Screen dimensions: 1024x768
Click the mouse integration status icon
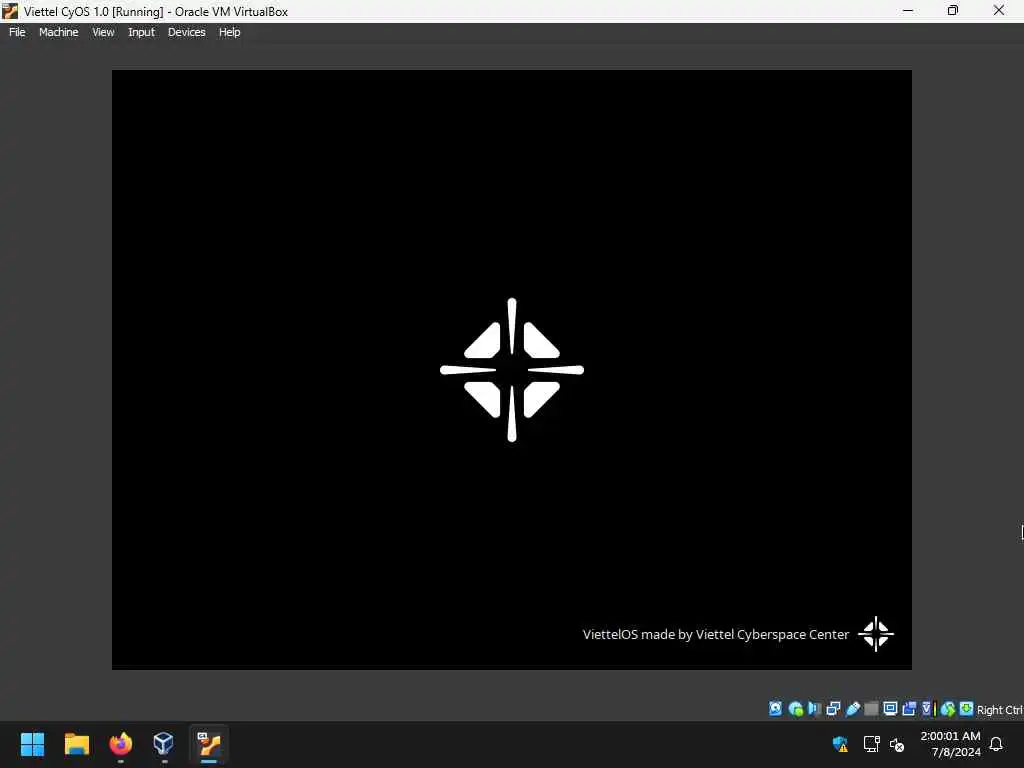click(x=948, y=709)
